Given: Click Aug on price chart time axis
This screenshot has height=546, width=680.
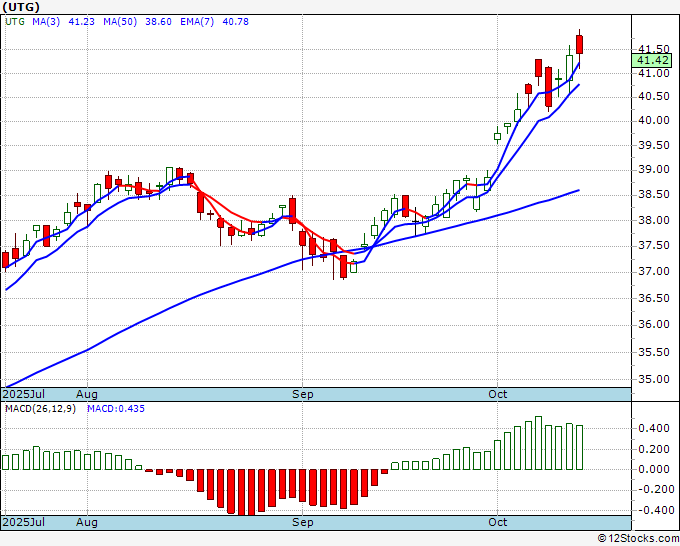Looking at the screenshot, I should point(87,394).
